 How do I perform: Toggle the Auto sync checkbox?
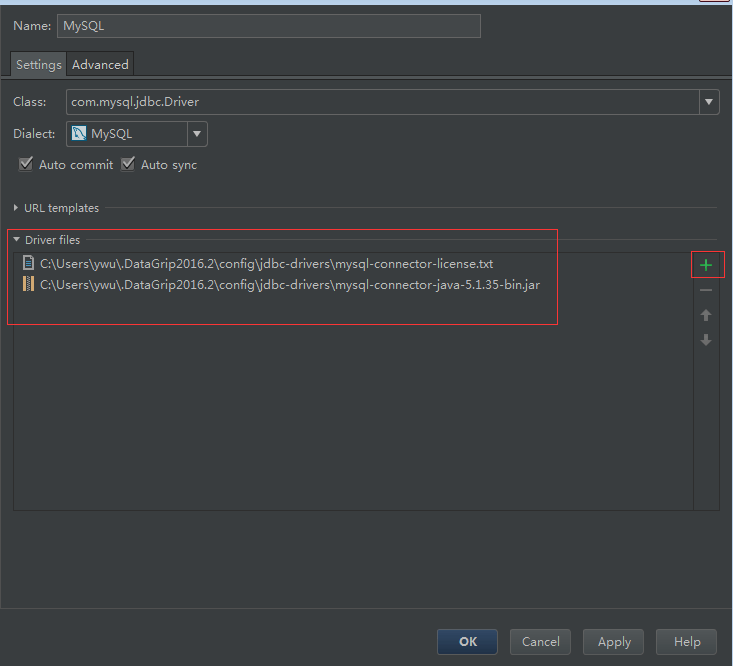[x=128, y=164]
